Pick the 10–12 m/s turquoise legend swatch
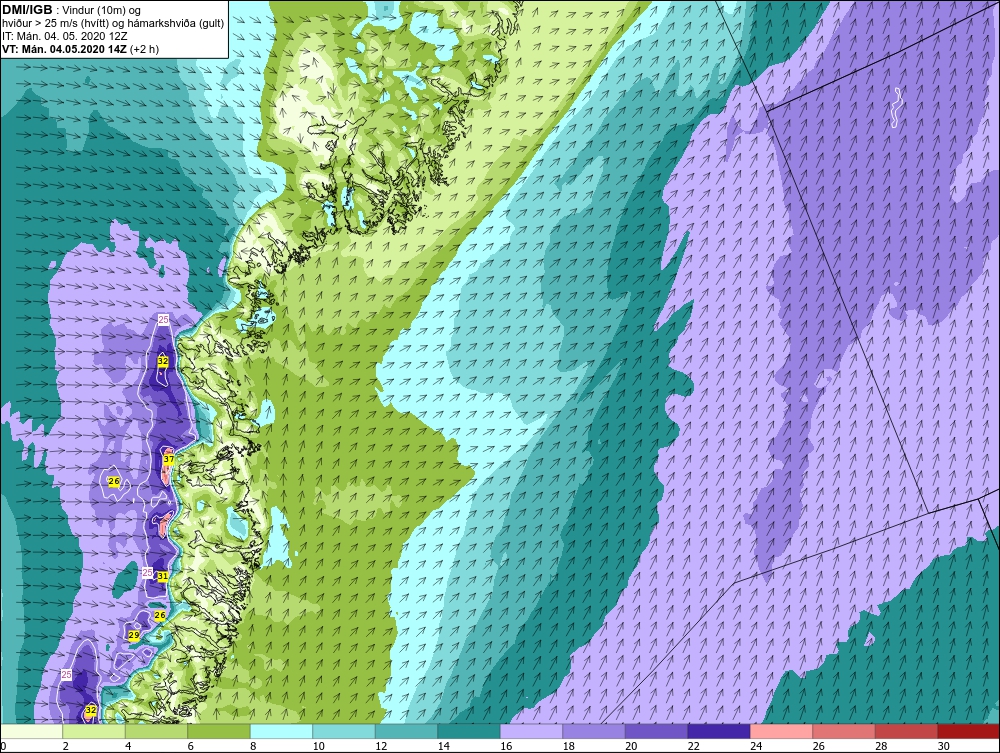This screenshot has height=753, width=1000. pos(344,731)
